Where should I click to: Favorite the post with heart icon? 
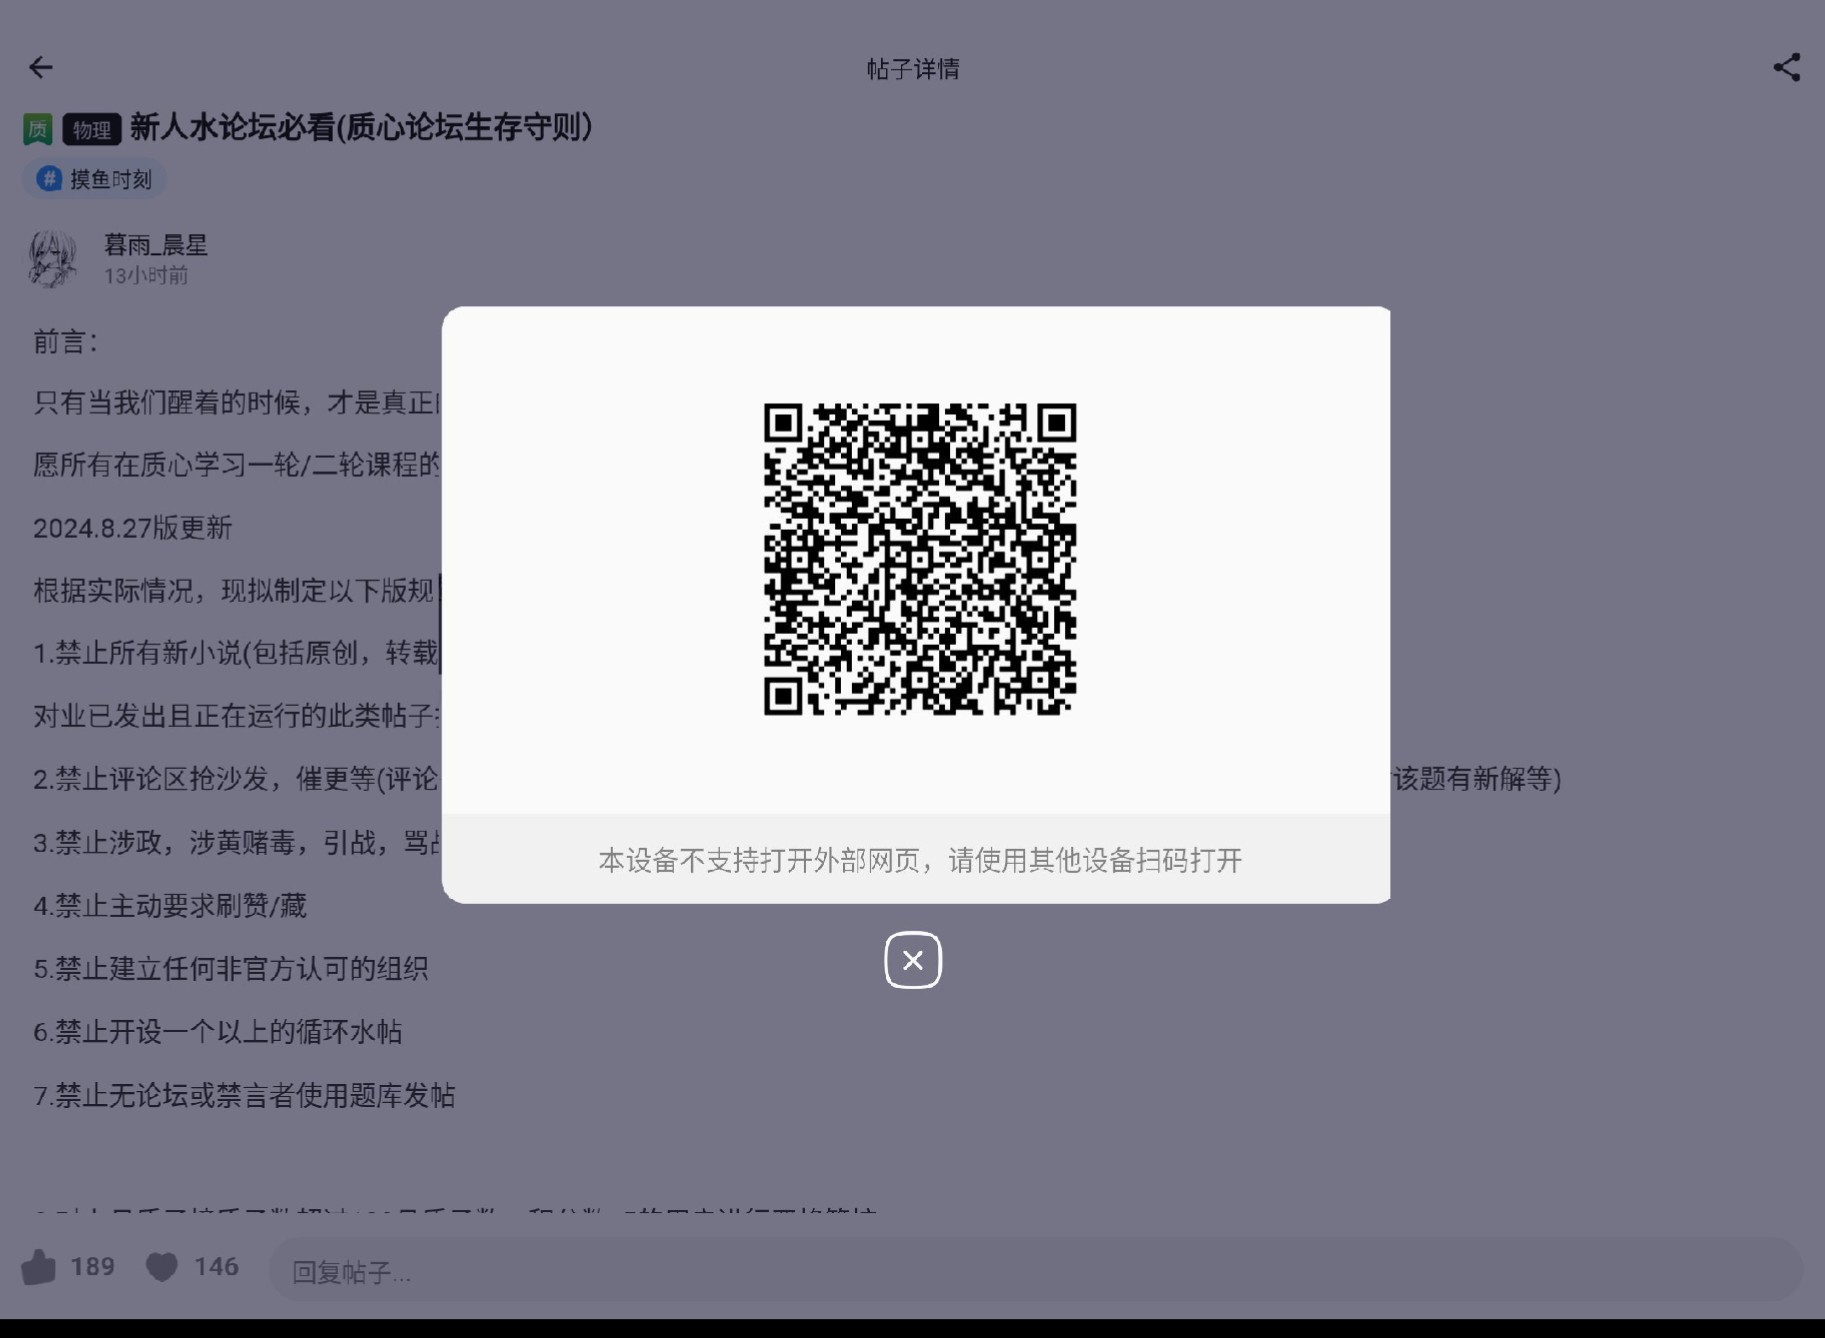[161, 1267]
